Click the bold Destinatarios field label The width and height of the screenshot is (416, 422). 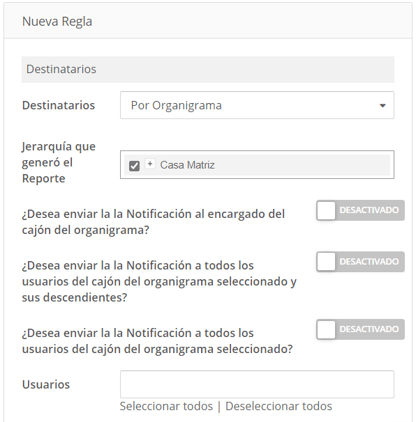coord(59,105)
